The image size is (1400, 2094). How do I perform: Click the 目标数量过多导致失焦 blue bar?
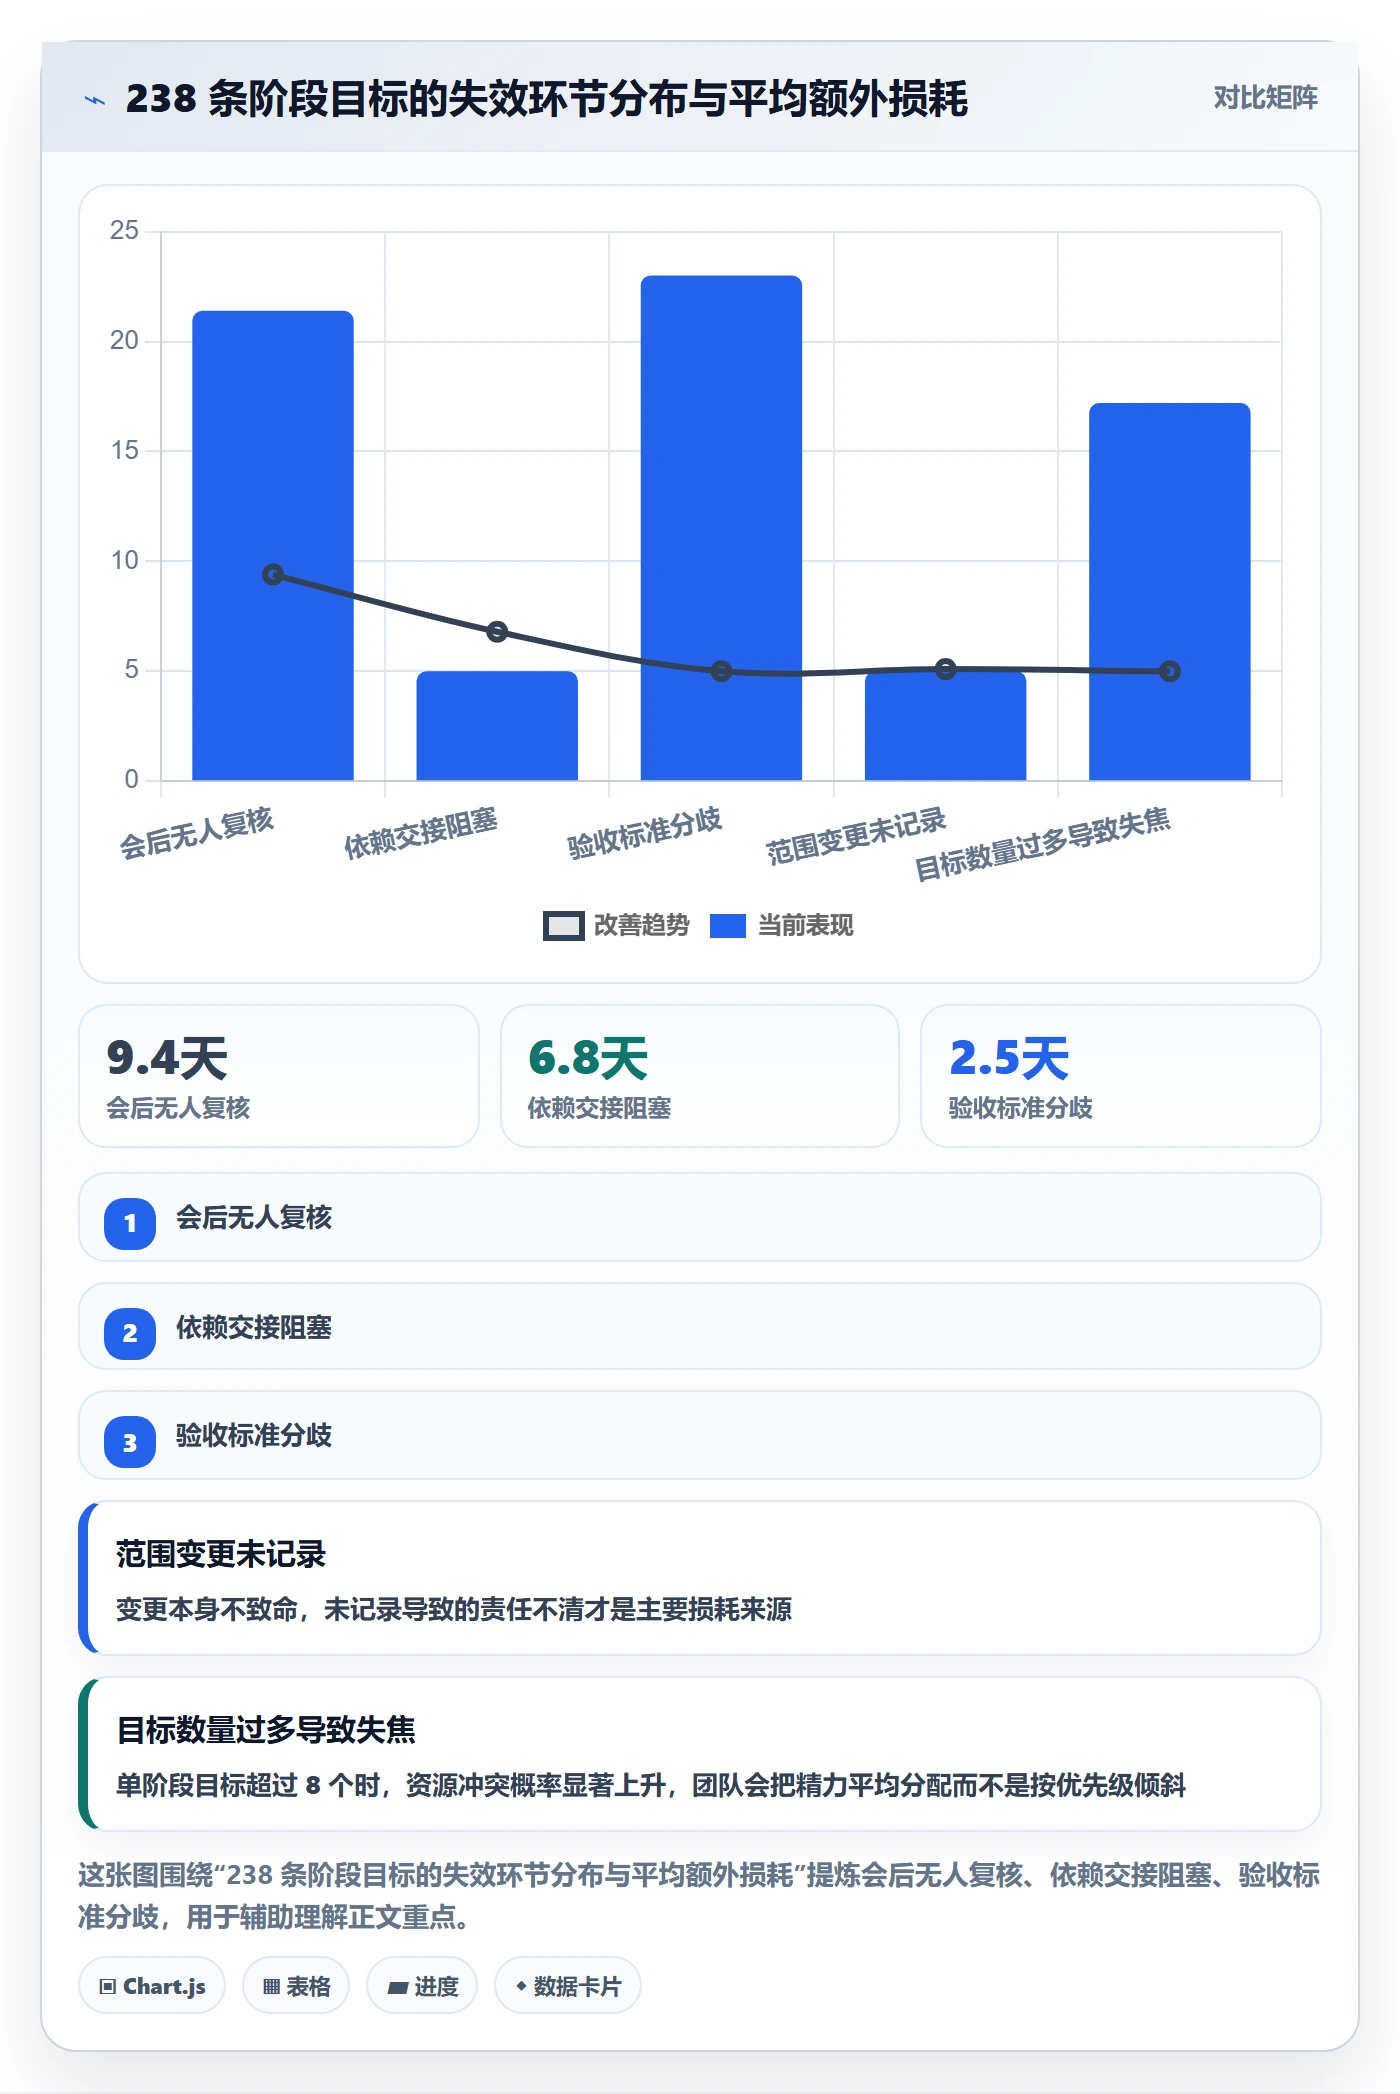1169,592
